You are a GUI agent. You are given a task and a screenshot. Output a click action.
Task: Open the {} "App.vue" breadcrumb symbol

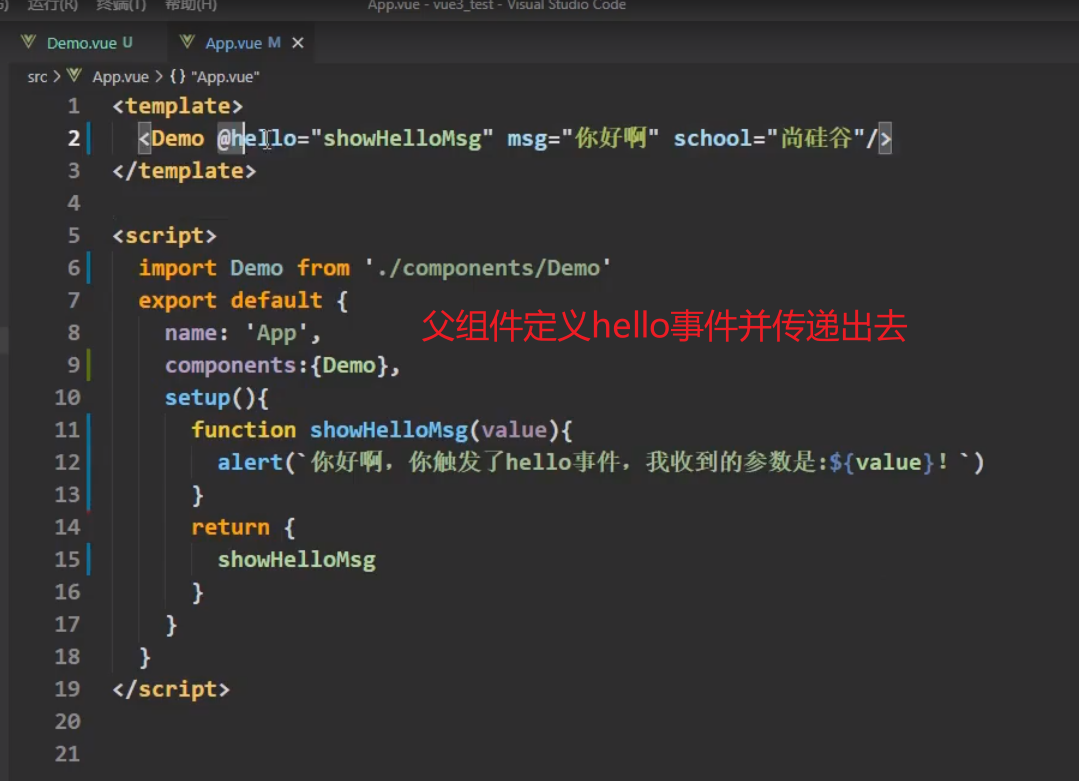tap(214, 76)
